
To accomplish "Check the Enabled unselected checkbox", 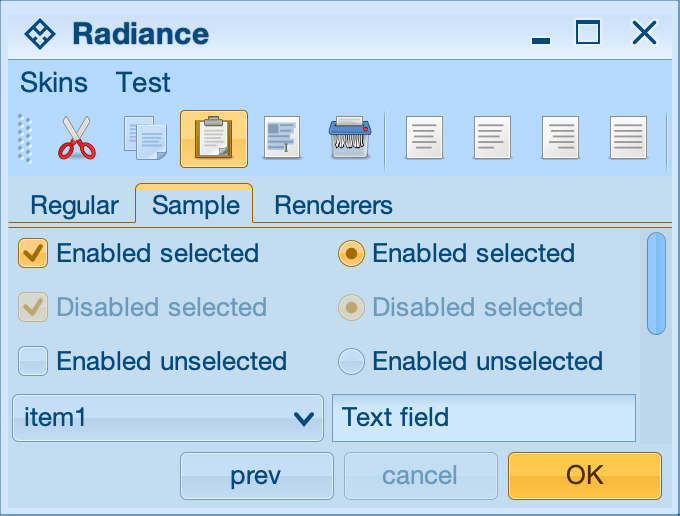I will point(33,361).
